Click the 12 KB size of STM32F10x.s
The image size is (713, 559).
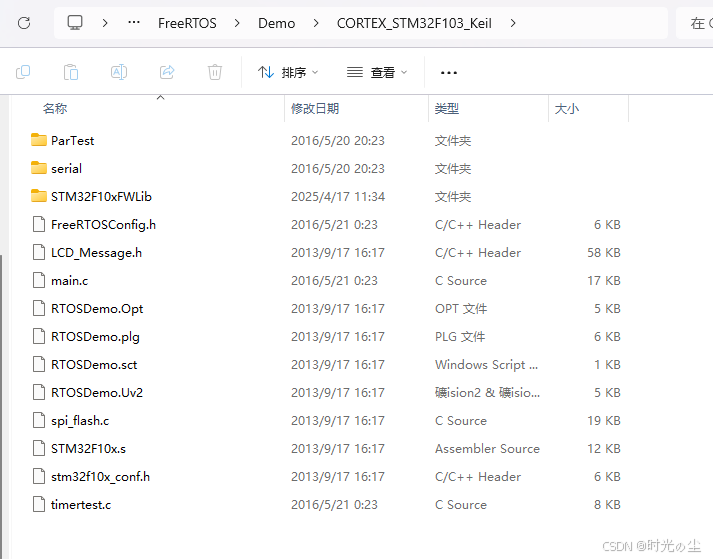tap(604, 449)
